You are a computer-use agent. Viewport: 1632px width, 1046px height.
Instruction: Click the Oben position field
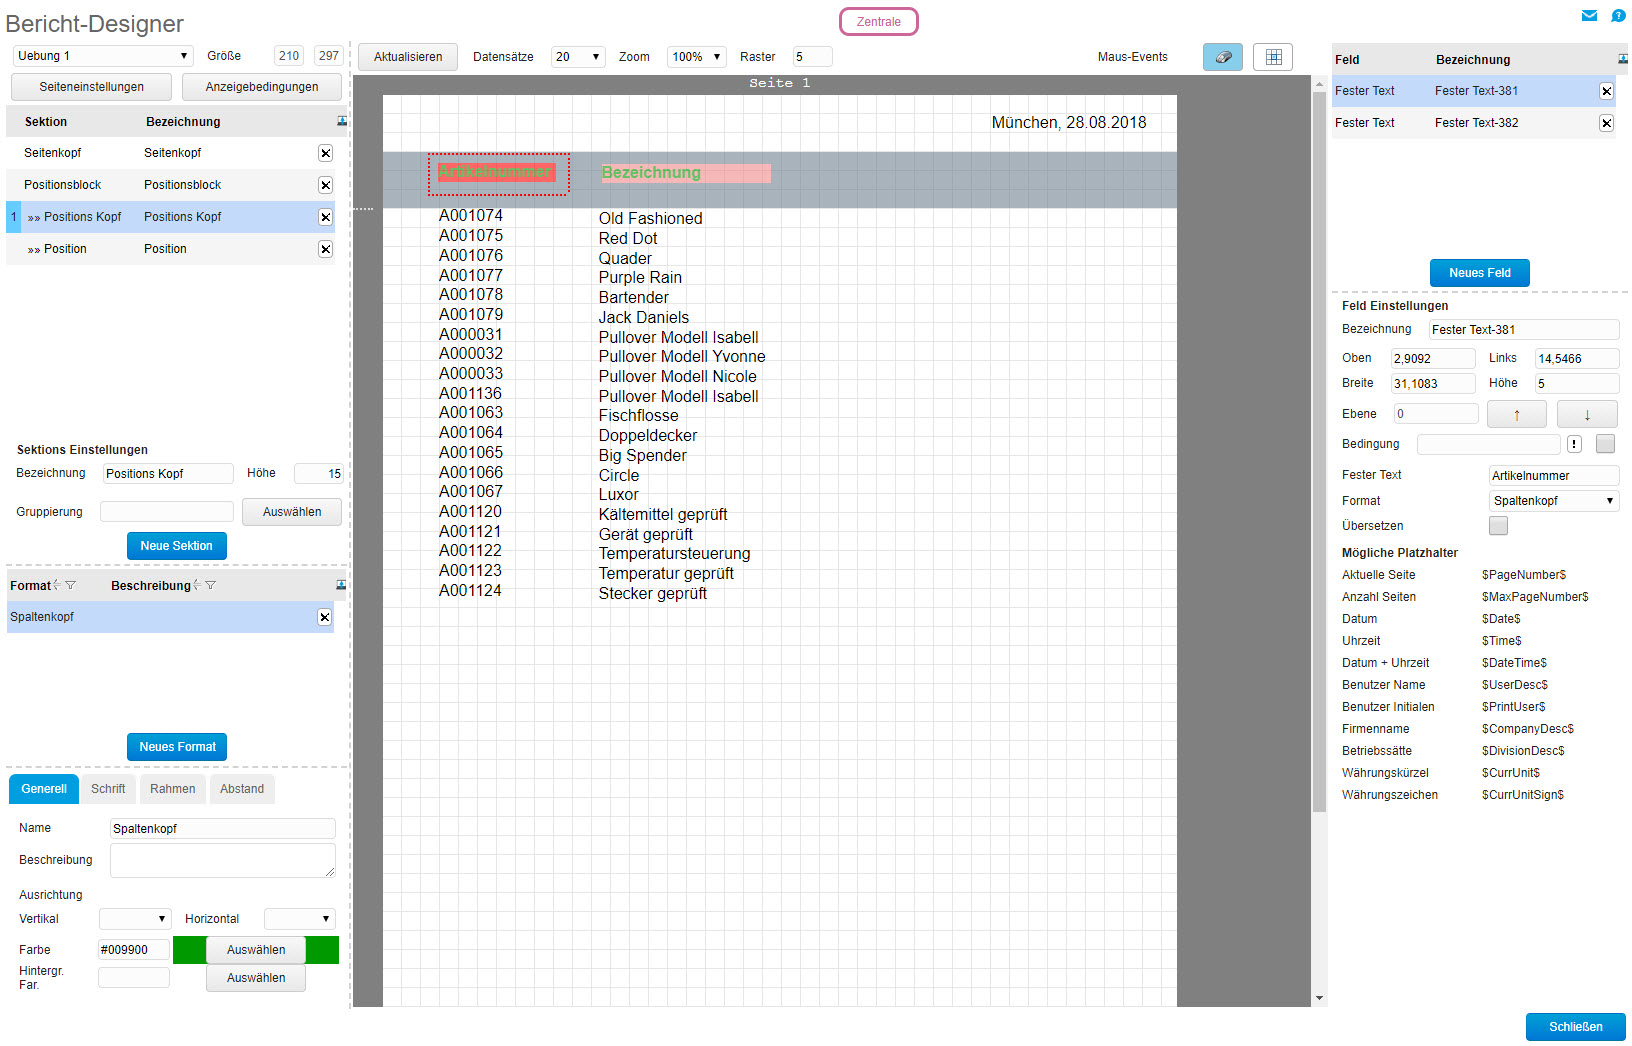pyautogui.click(x=1433, y=358)
